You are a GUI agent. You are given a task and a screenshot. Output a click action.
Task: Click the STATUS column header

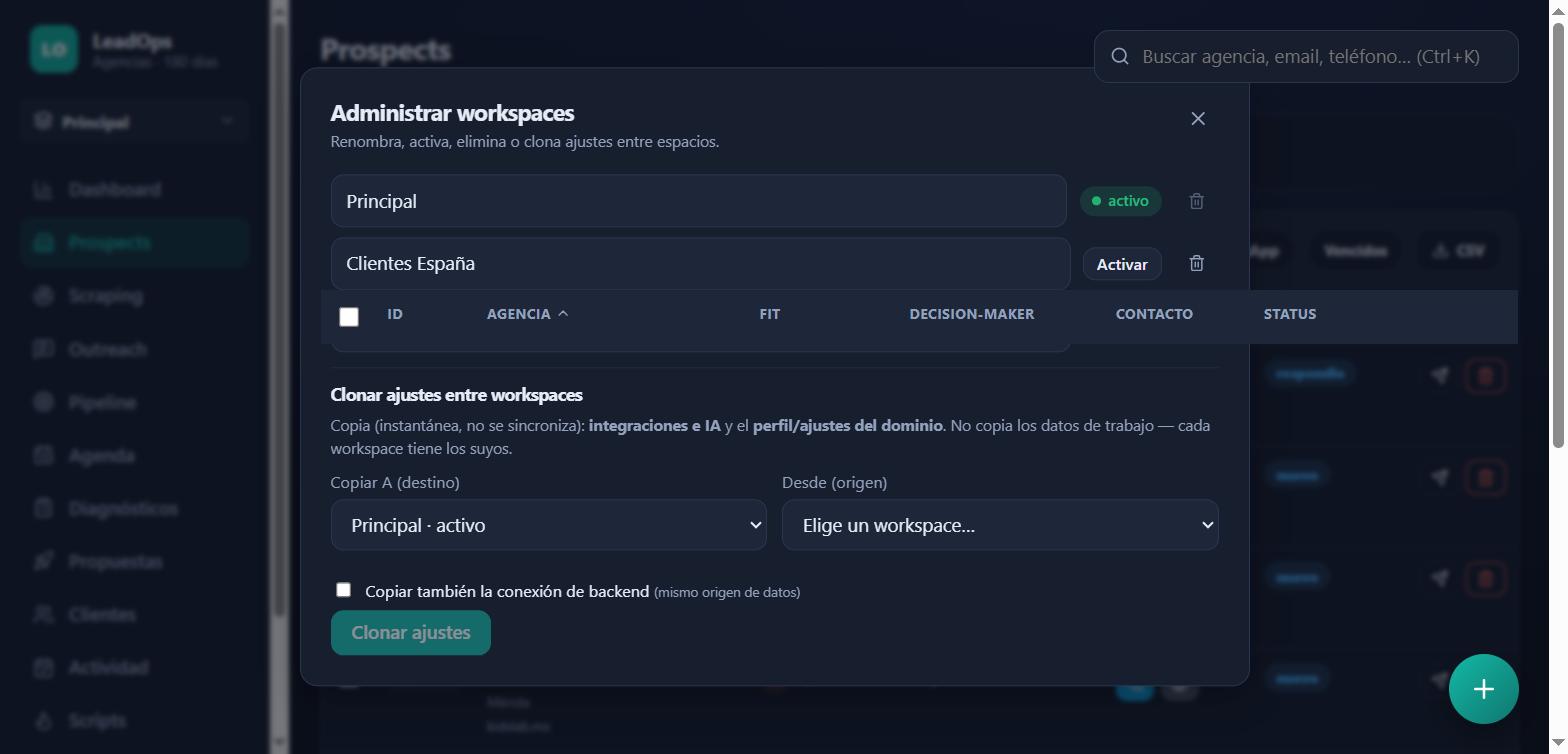1290,314
